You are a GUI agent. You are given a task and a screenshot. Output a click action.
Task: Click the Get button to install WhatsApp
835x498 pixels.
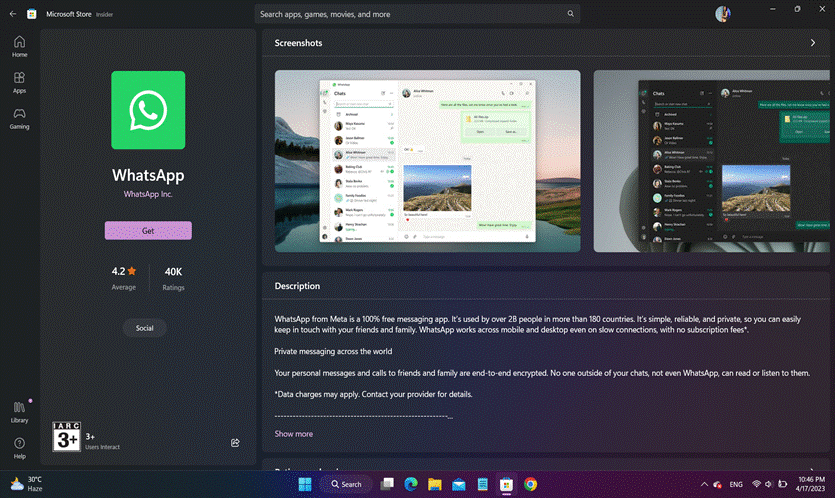click(x=148, y=231)
